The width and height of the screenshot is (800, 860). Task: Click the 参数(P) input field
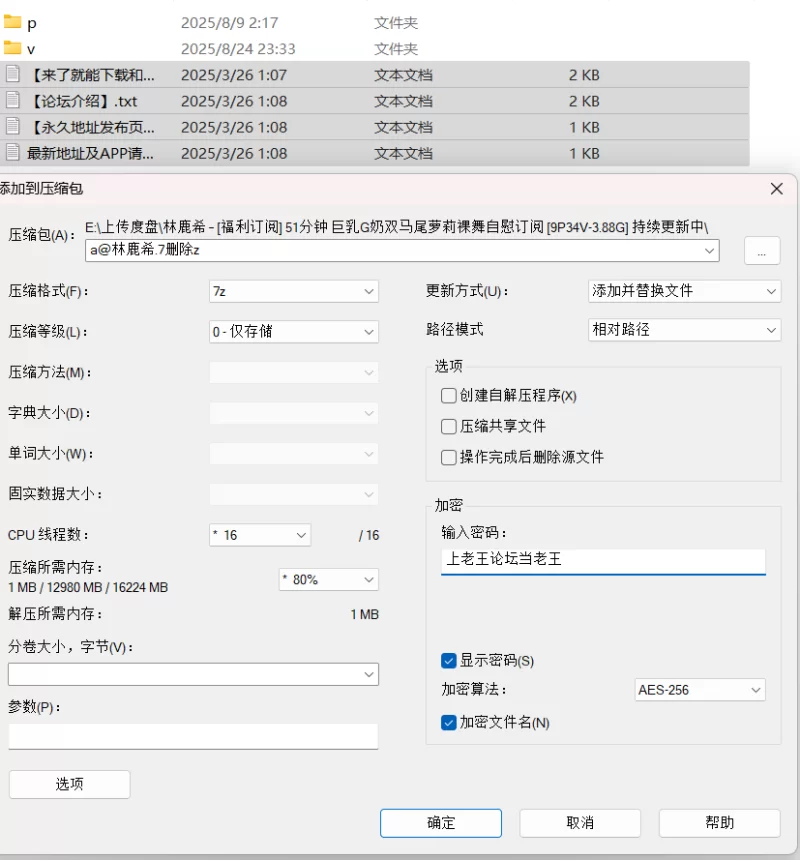pyautogui.click(x=193, y=737)
